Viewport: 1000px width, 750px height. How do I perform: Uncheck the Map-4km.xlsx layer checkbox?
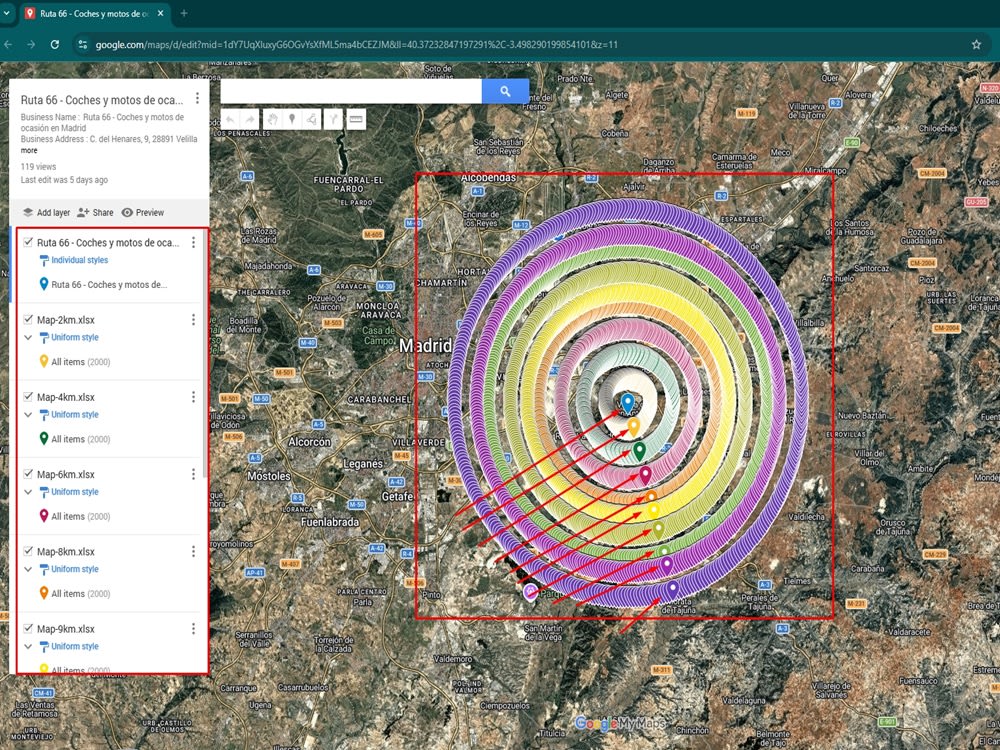(x=28, y=397)
